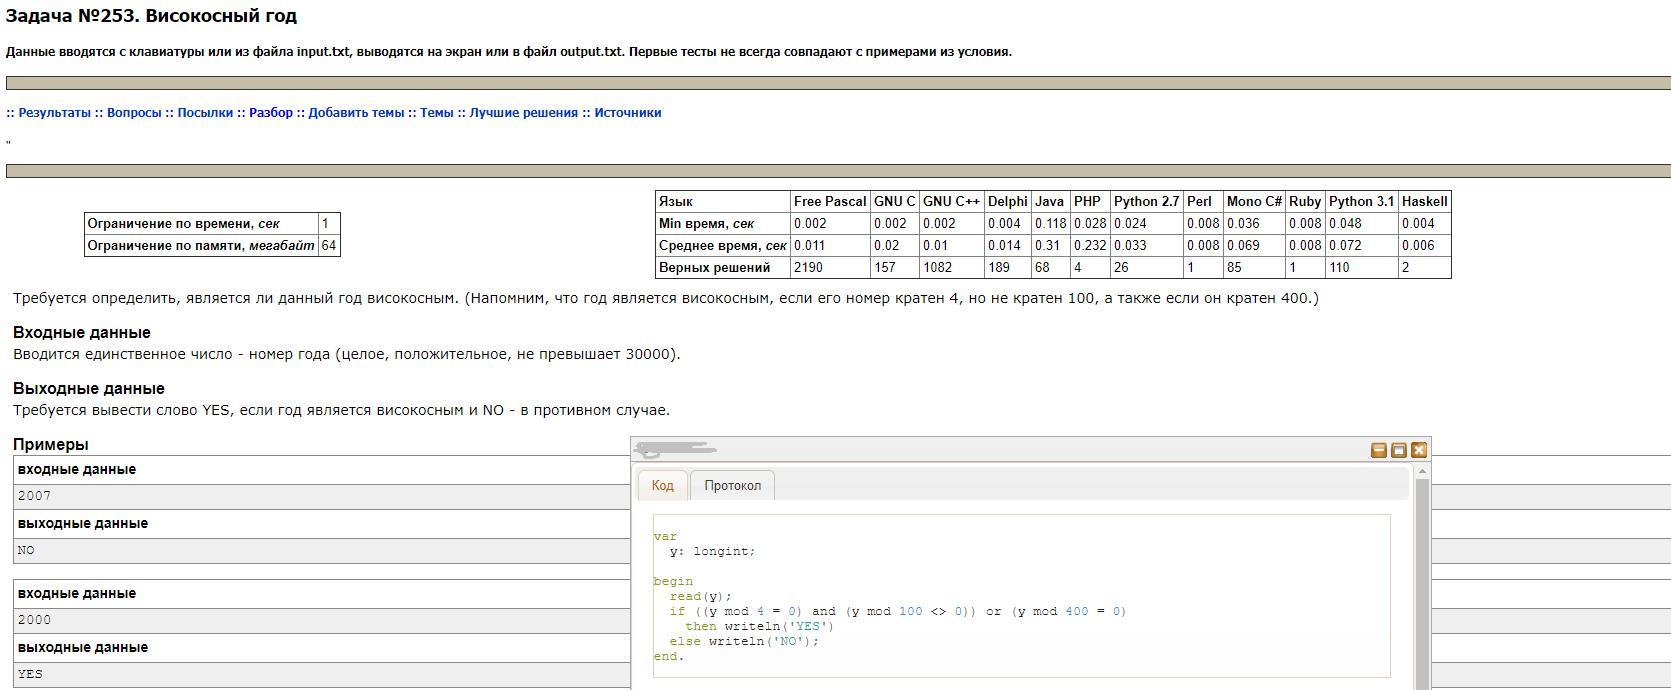The width and height of the screenshot is (1671, 690).
Task: Click the Добавить темы link
Action: [x=356, y=113]
